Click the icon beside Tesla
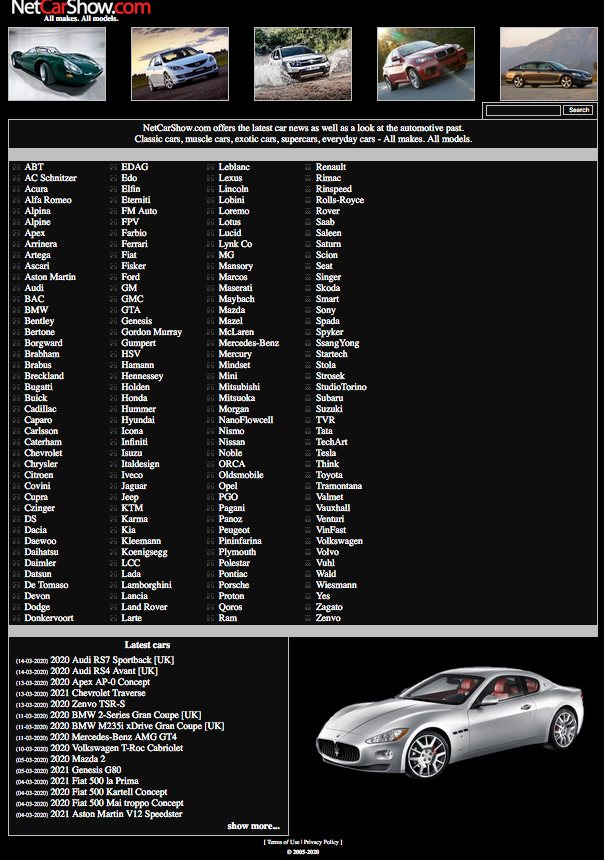 coord(308,453)
